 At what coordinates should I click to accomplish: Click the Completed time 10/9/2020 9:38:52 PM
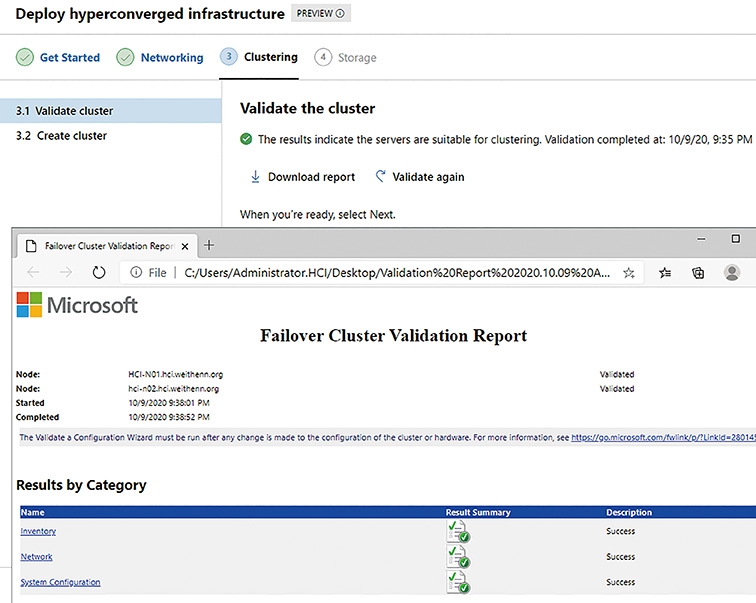169,417
